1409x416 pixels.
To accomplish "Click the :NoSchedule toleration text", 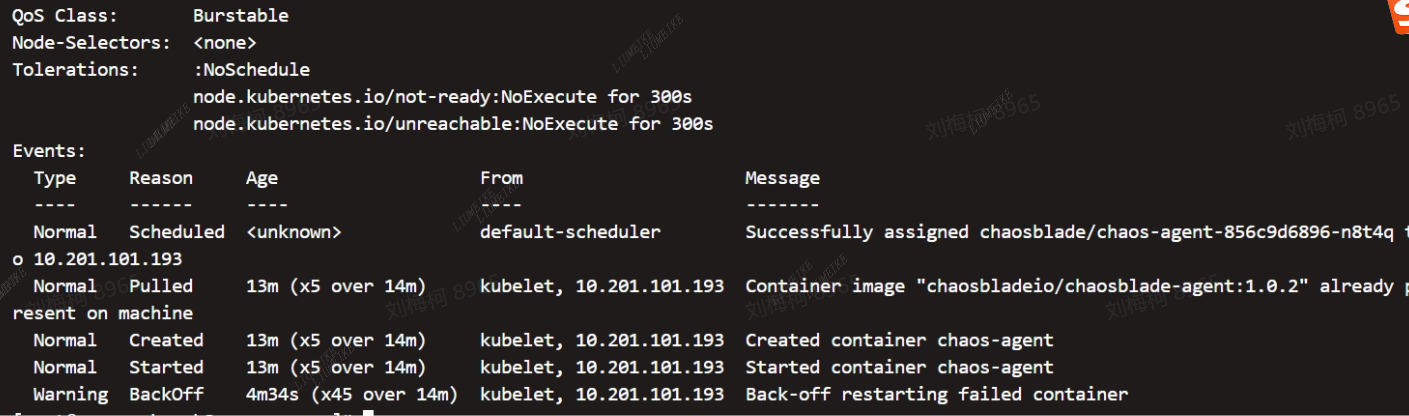I will click(x=251, y=70).
